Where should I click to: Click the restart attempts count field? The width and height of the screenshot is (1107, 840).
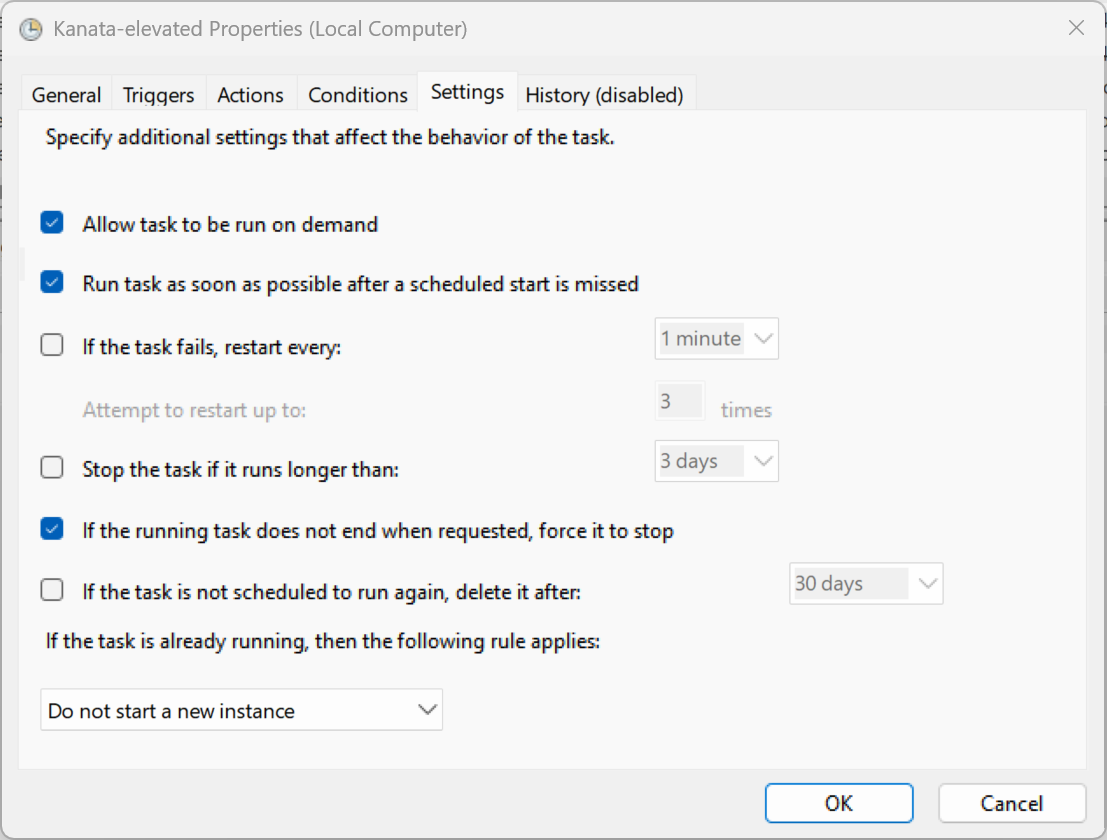680,402
